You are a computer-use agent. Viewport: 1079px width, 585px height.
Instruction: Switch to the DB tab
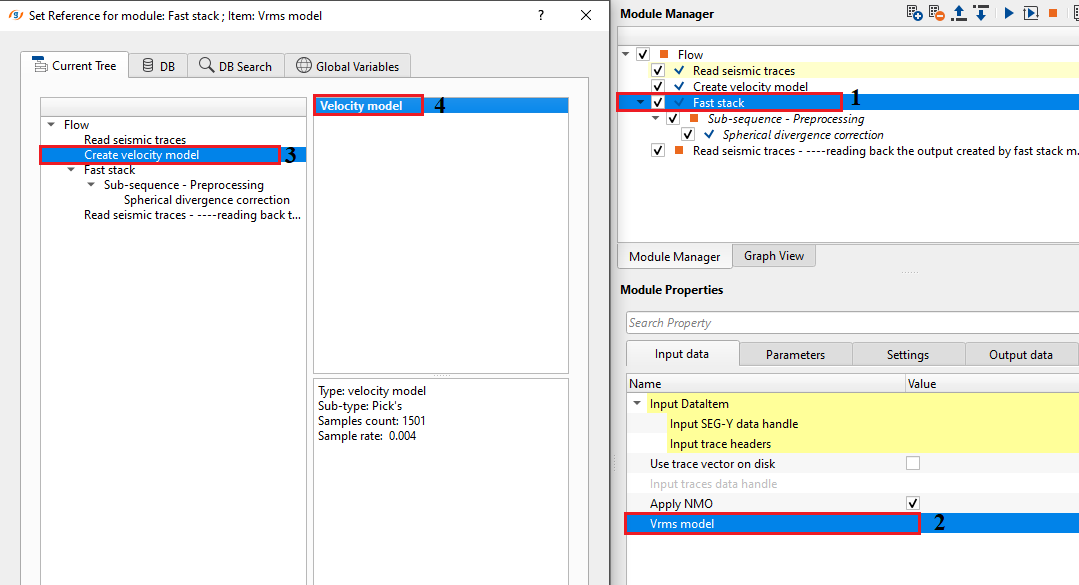(158, 65)
